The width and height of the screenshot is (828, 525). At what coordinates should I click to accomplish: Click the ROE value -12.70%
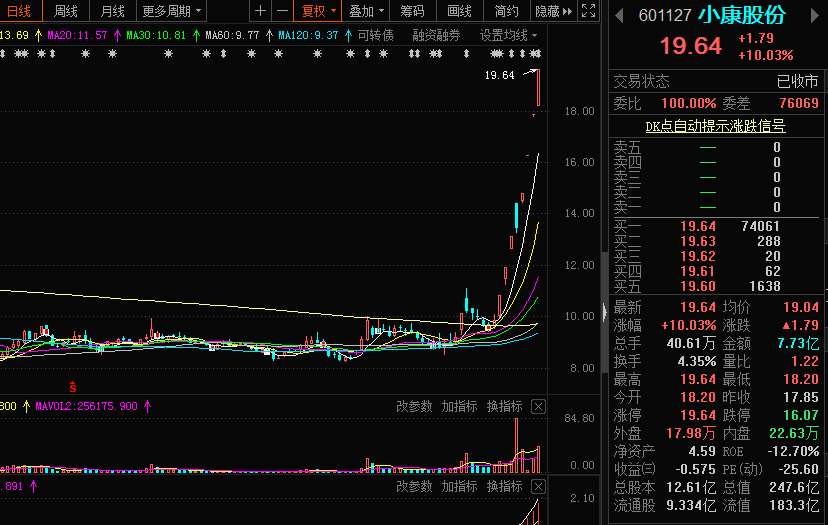(793, 451)
